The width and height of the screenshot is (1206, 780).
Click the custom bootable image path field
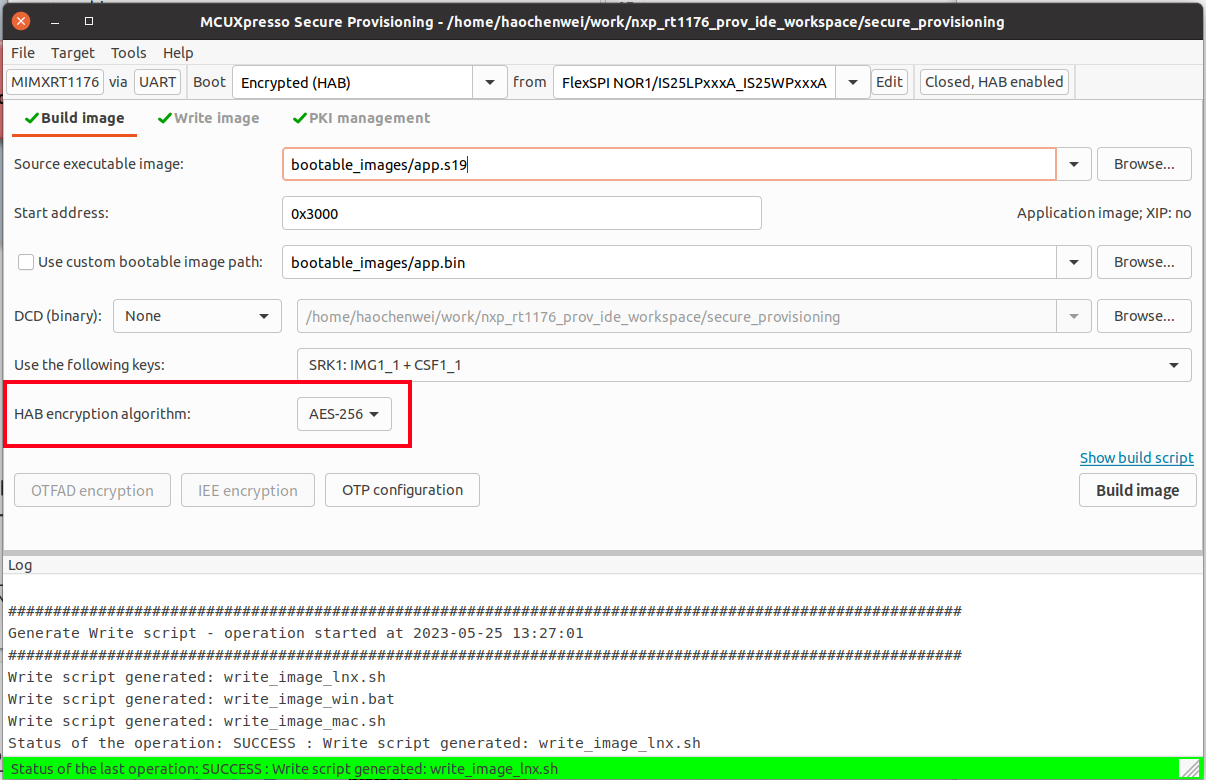coord(669,262)
